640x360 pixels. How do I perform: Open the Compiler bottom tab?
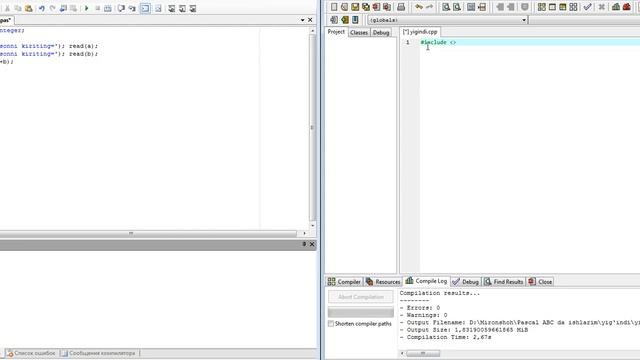pyautogui.click(x=344, y=282)
